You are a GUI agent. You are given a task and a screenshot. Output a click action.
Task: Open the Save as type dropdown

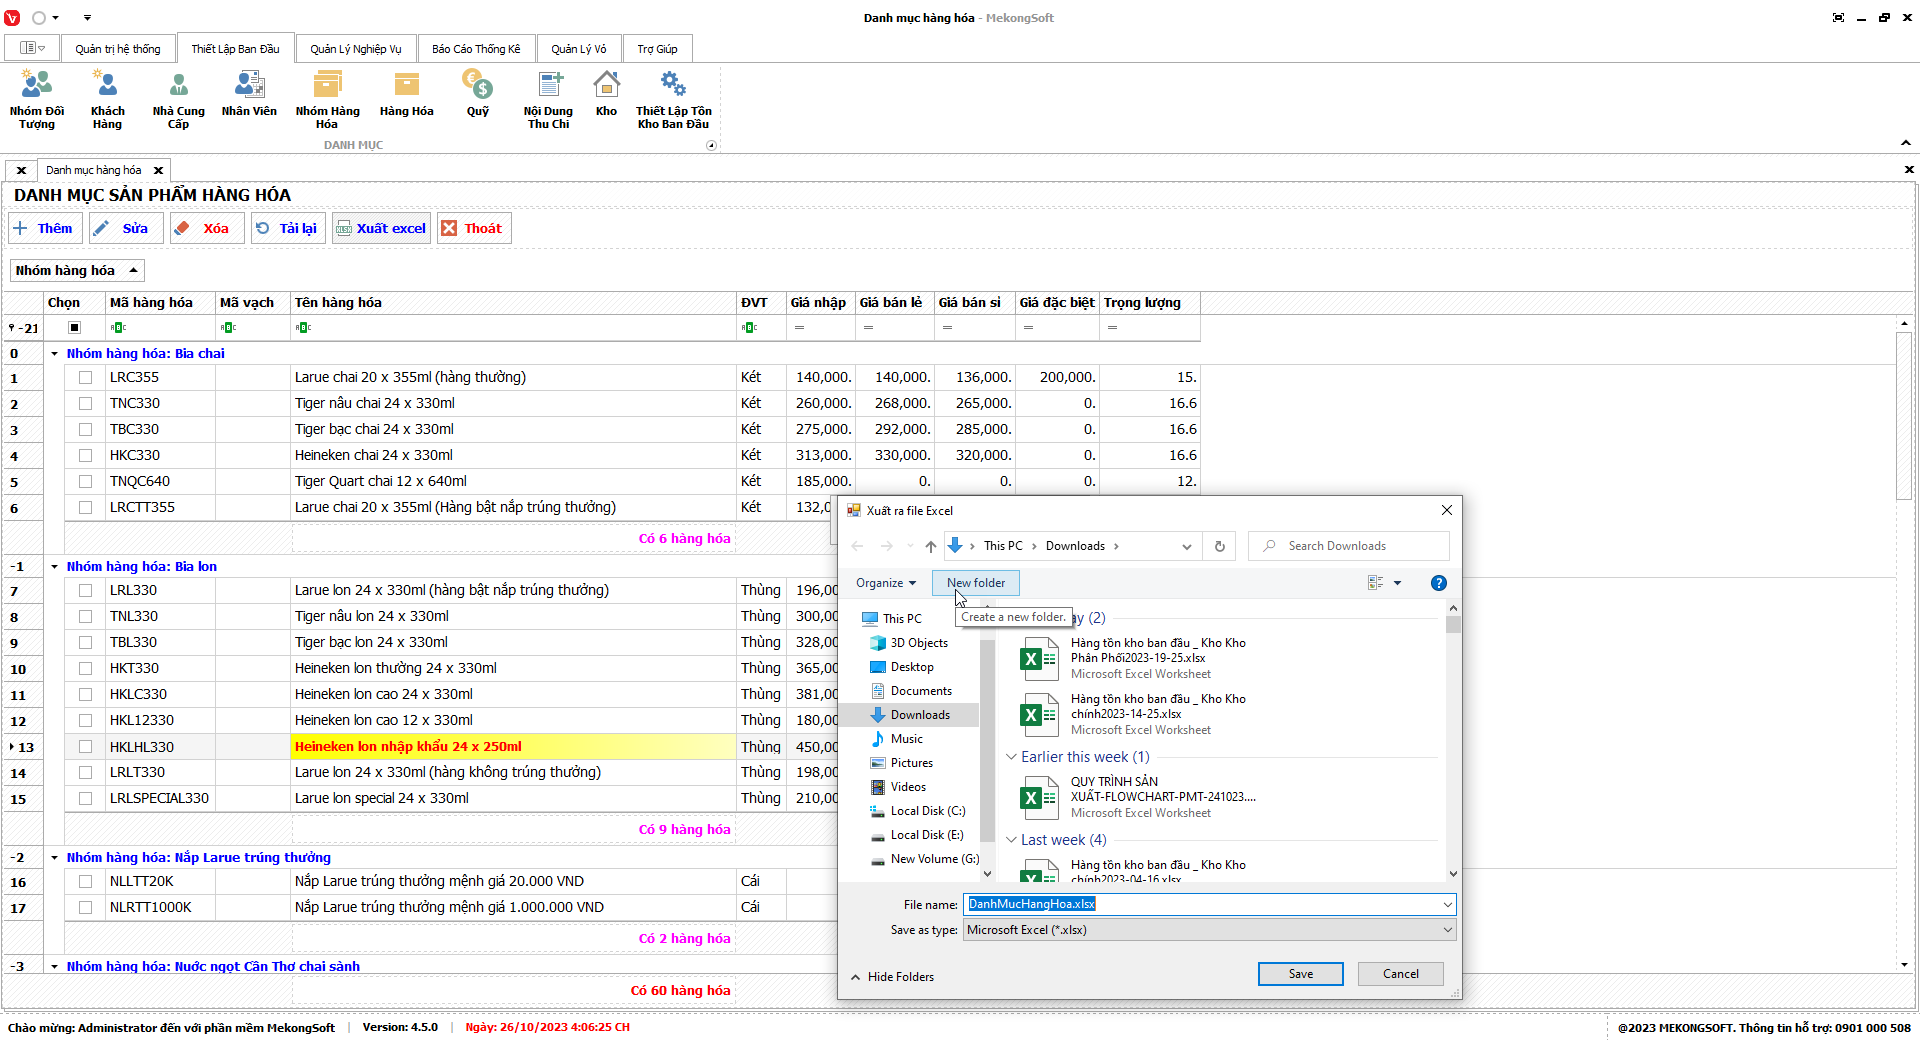point(1208,930)
